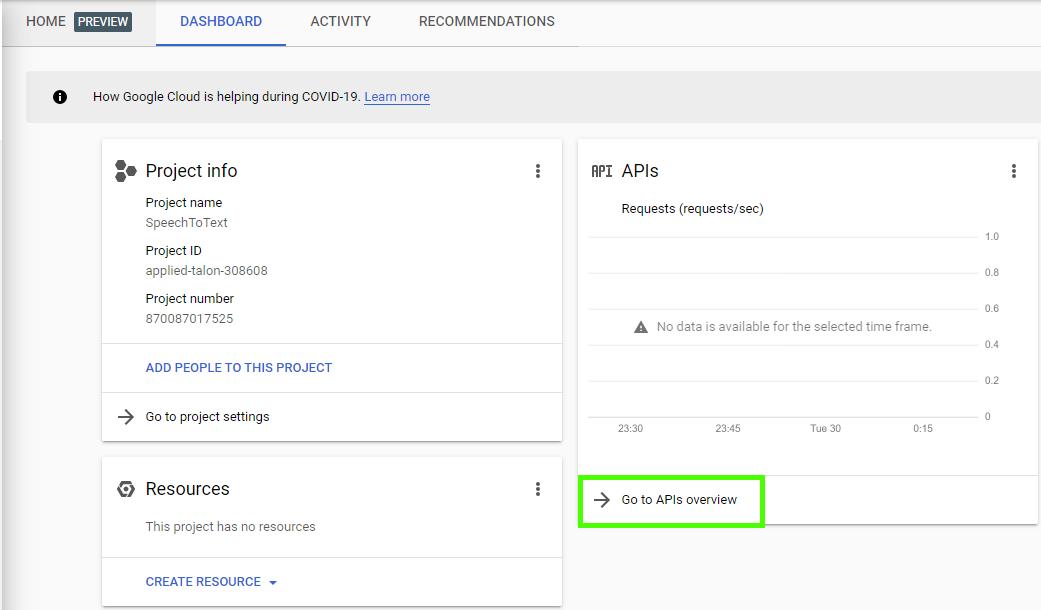Switch to the ACTIVITY tab
Viewport: 1041px width, 610px height.
(340, 21)
